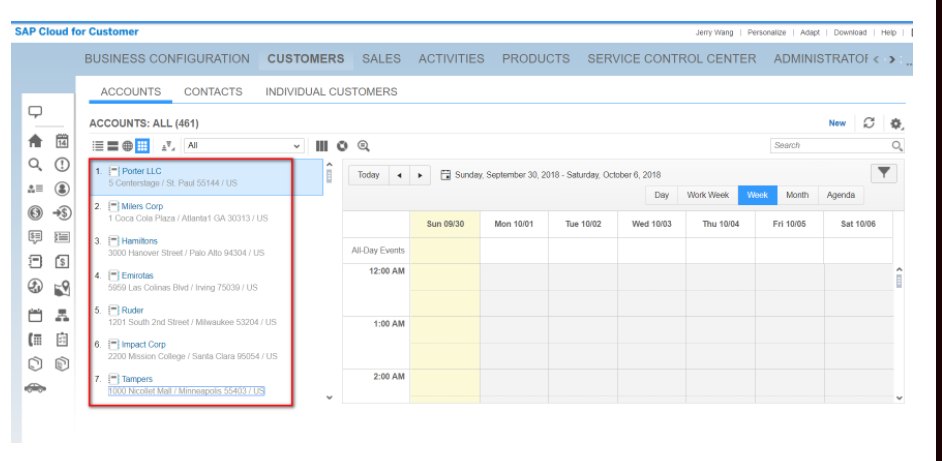Go to next week arrow
The width and height of the screenshot is (942, 461).
[420, 176]
